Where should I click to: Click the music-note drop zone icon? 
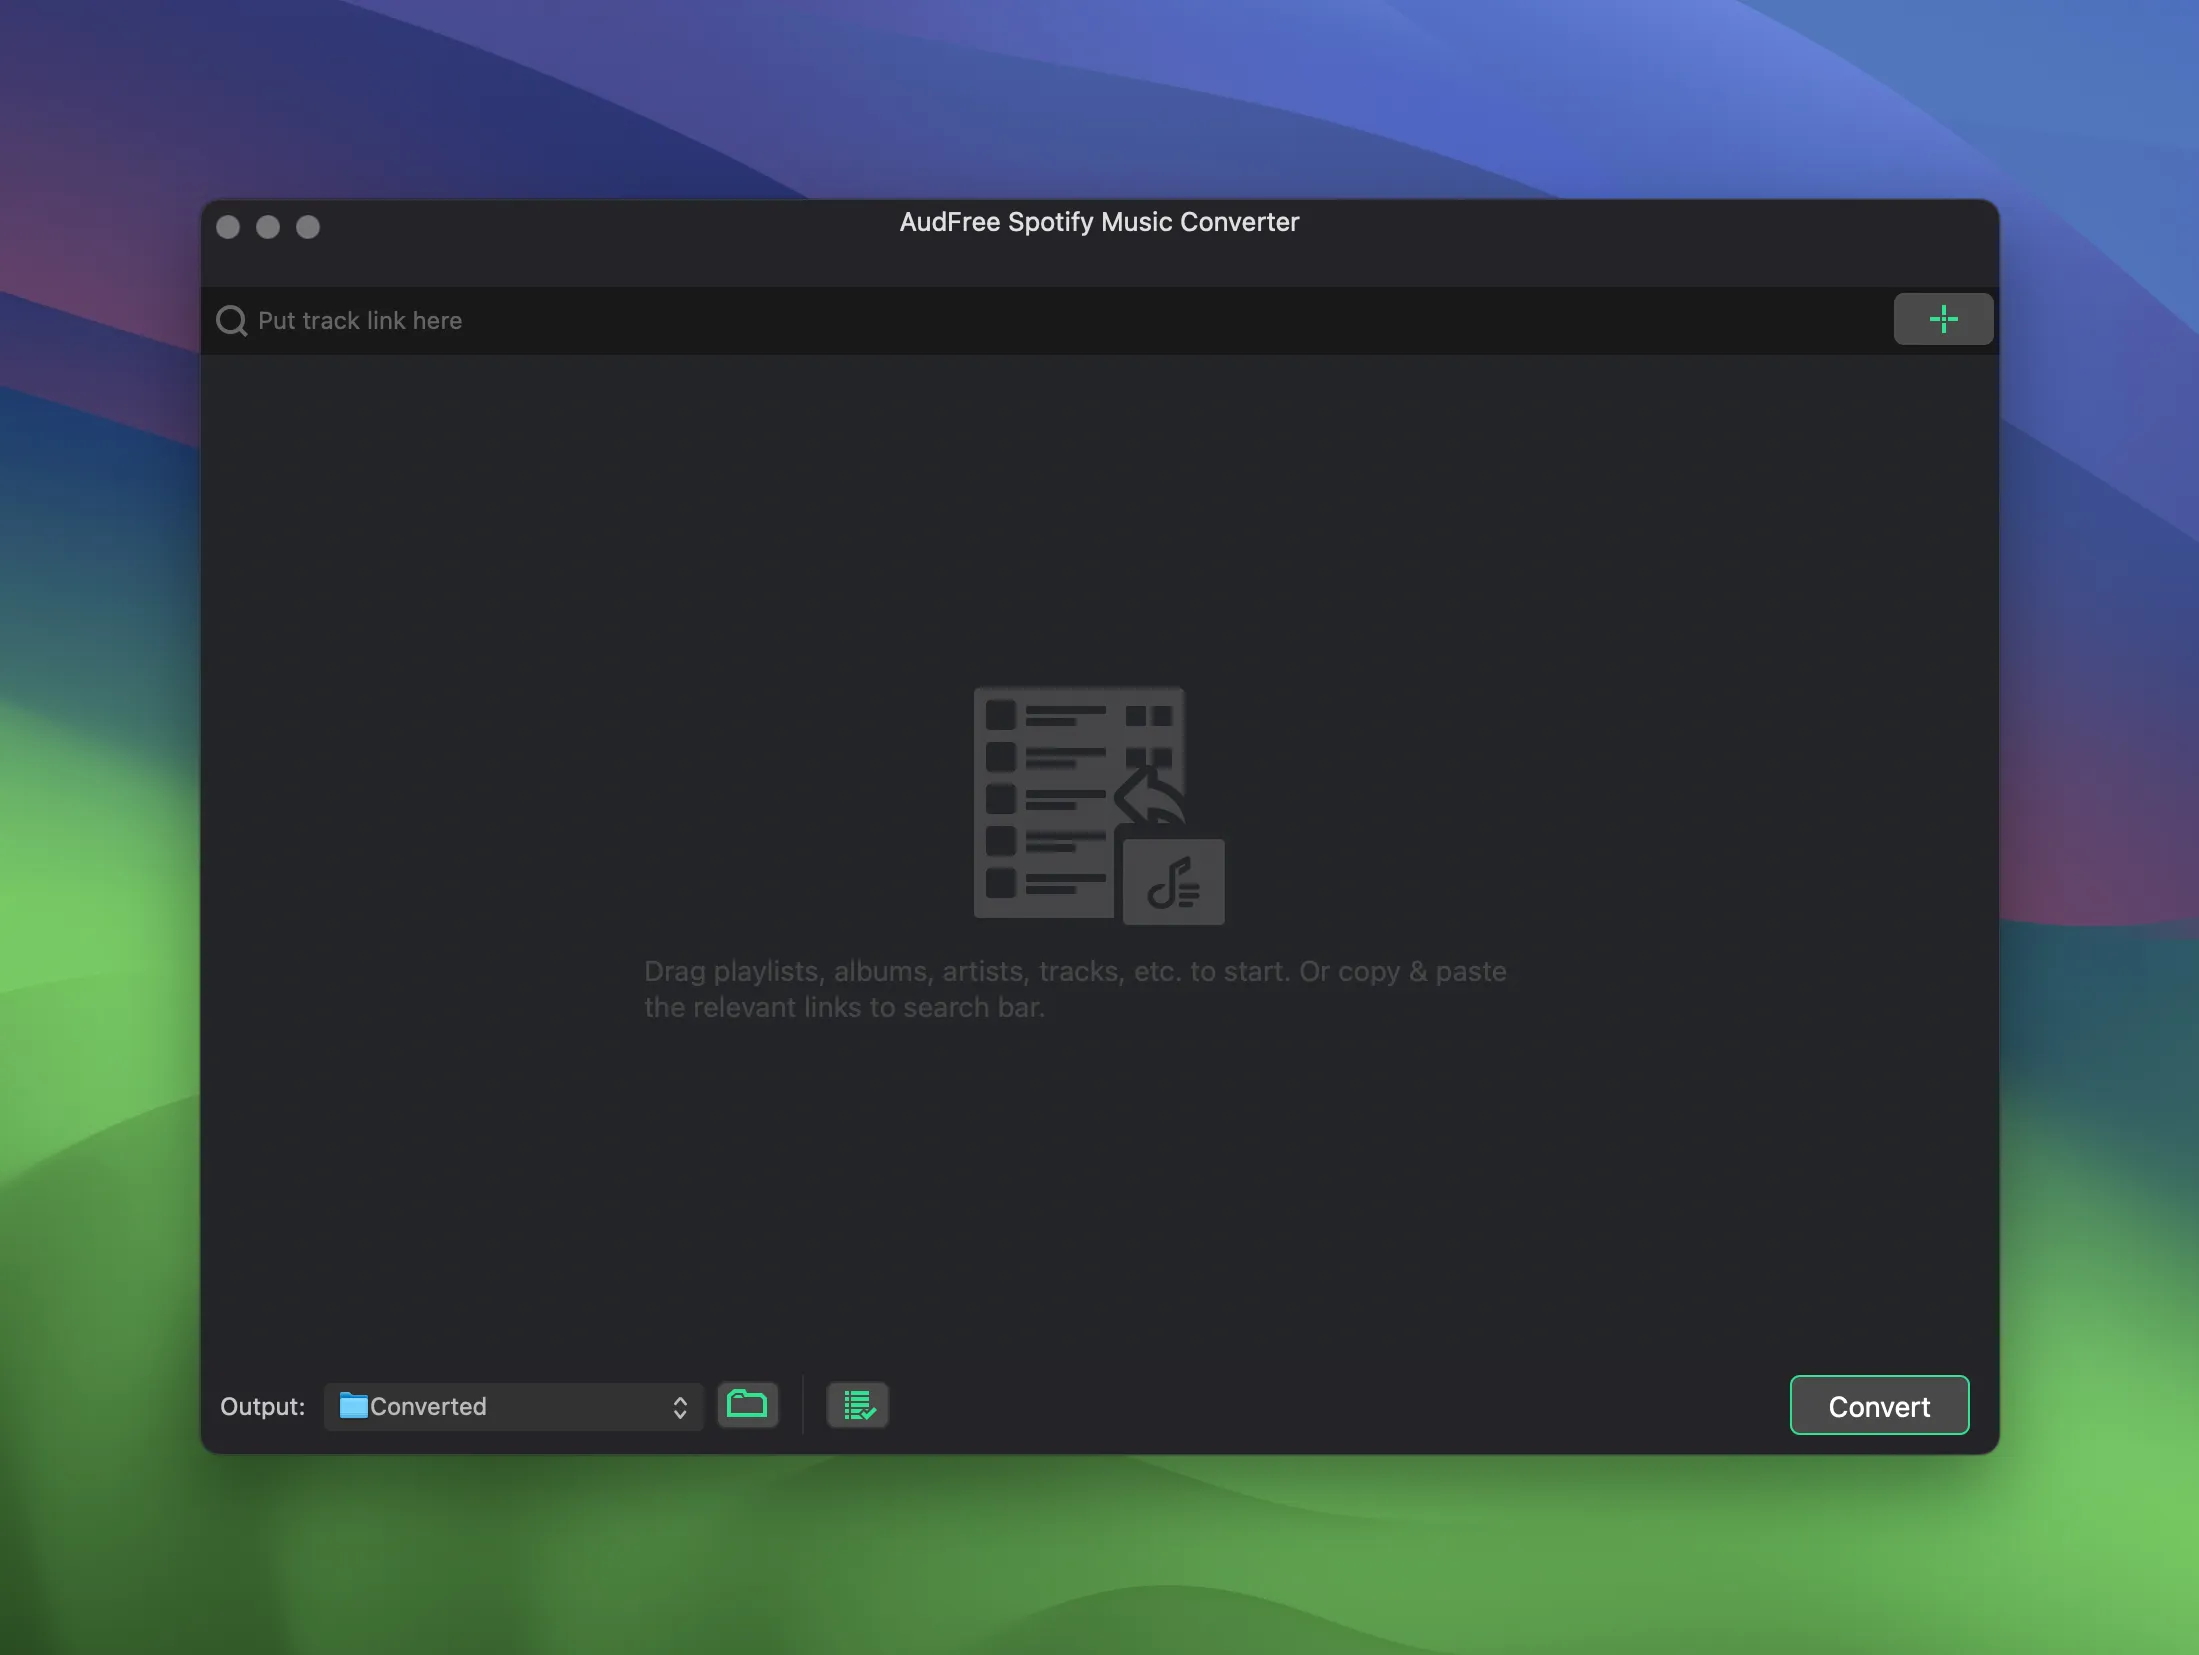coord(1173,881)
